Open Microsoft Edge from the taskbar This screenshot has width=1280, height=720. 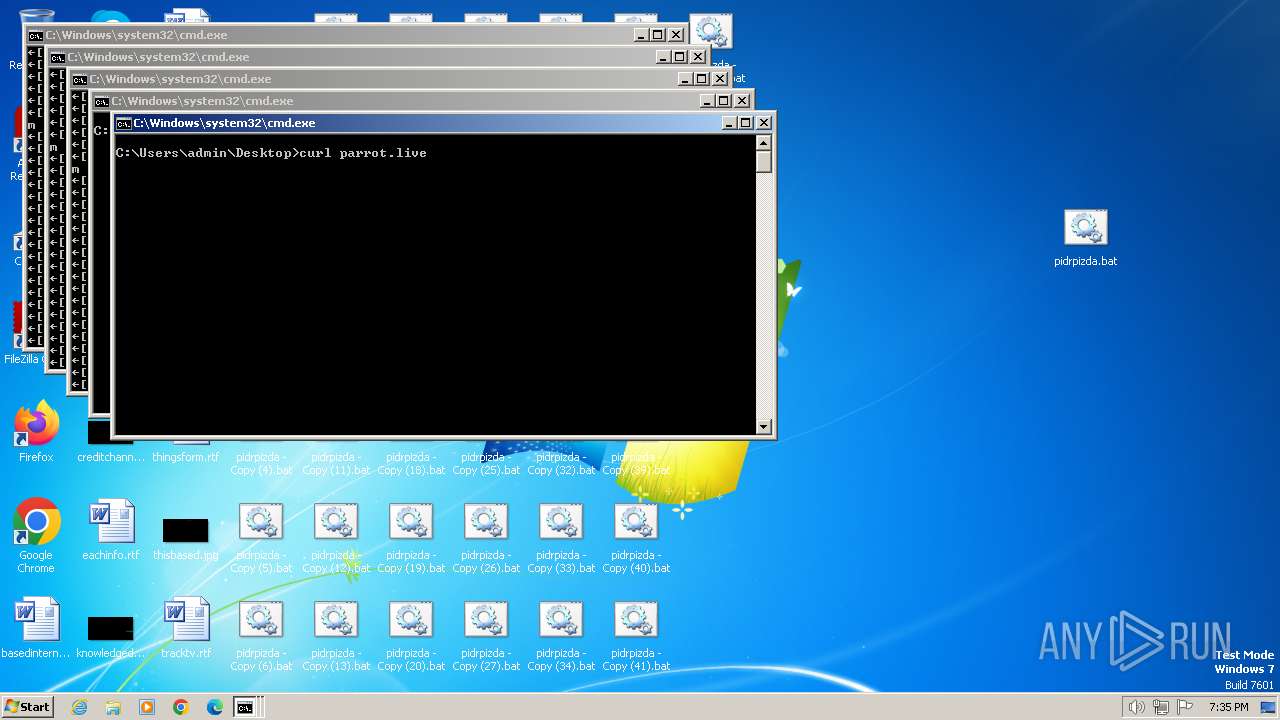(x=215, y=707)
